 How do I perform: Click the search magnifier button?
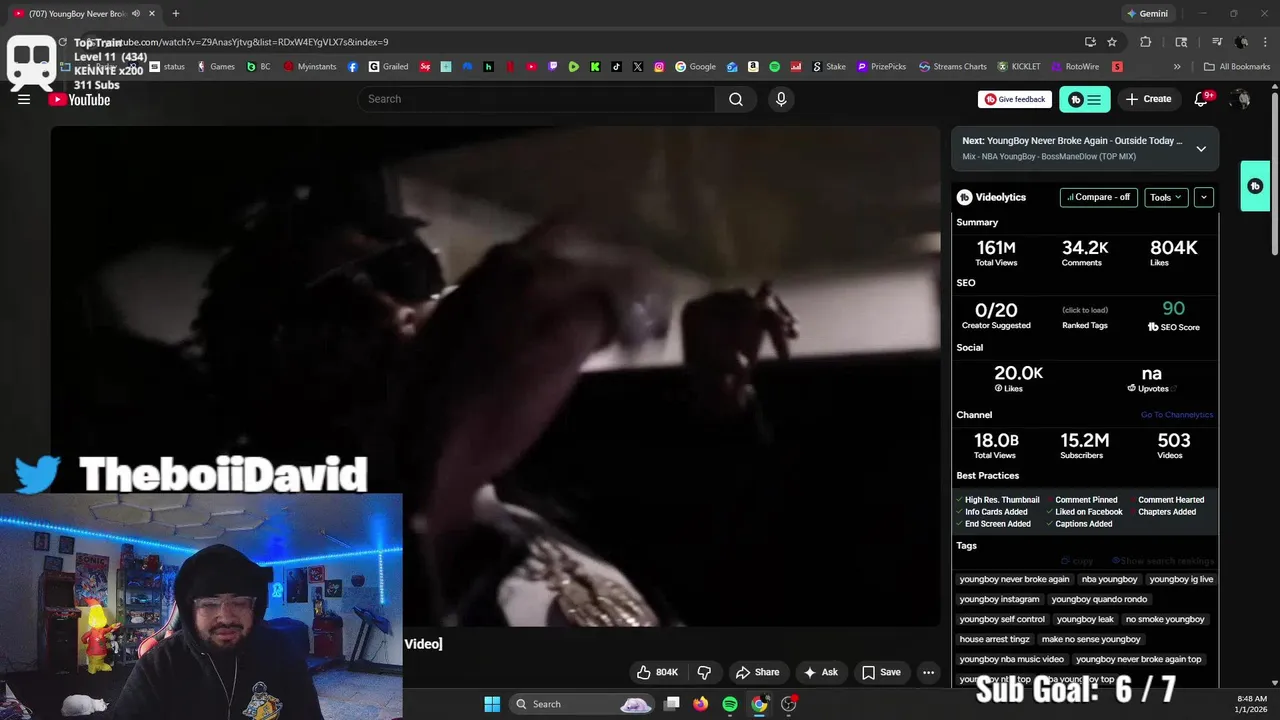click(736, 99)
